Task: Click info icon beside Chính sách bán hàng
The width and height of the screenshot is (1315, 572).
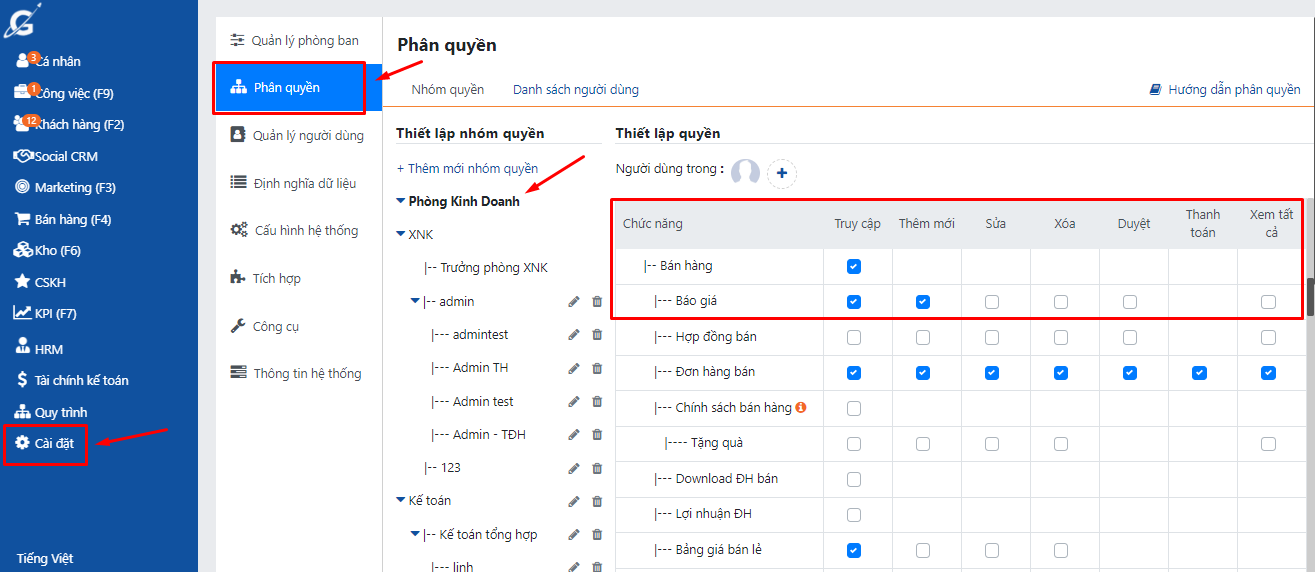Action: coord(801,407)
